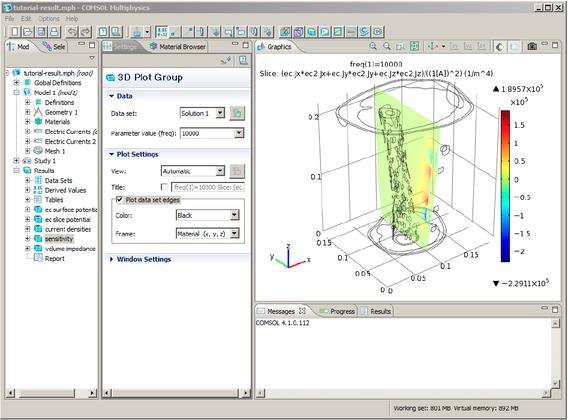568x420 pixels.
Task: Switch to the Model Builder tab
Action: click(19, 47)
